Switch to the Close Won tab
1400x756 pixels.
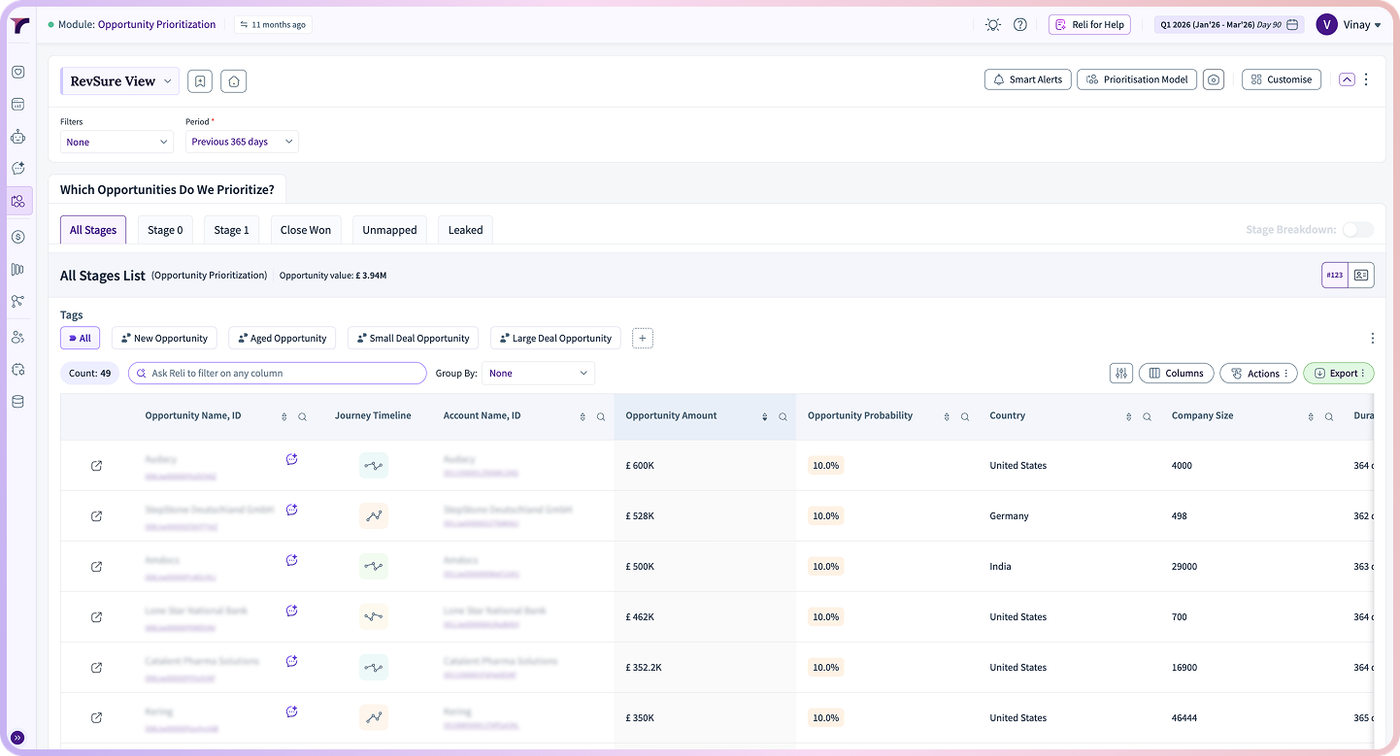click(x=306, y=230)
